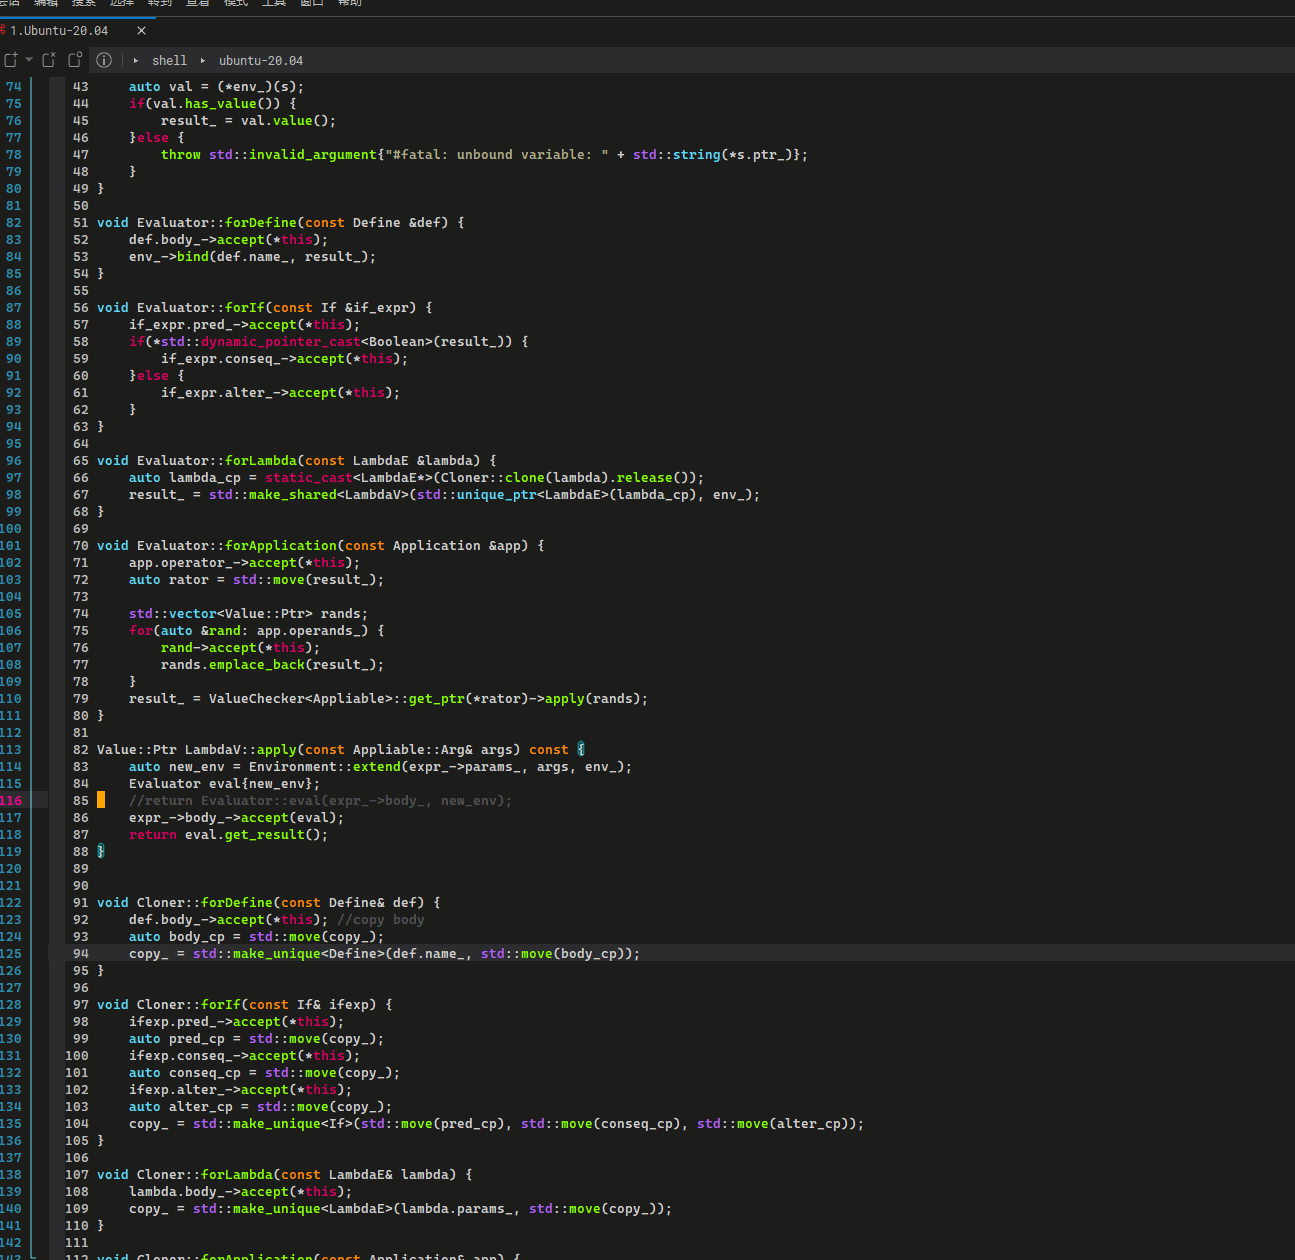Expand the new session dropdown arrow

[29, 60]
